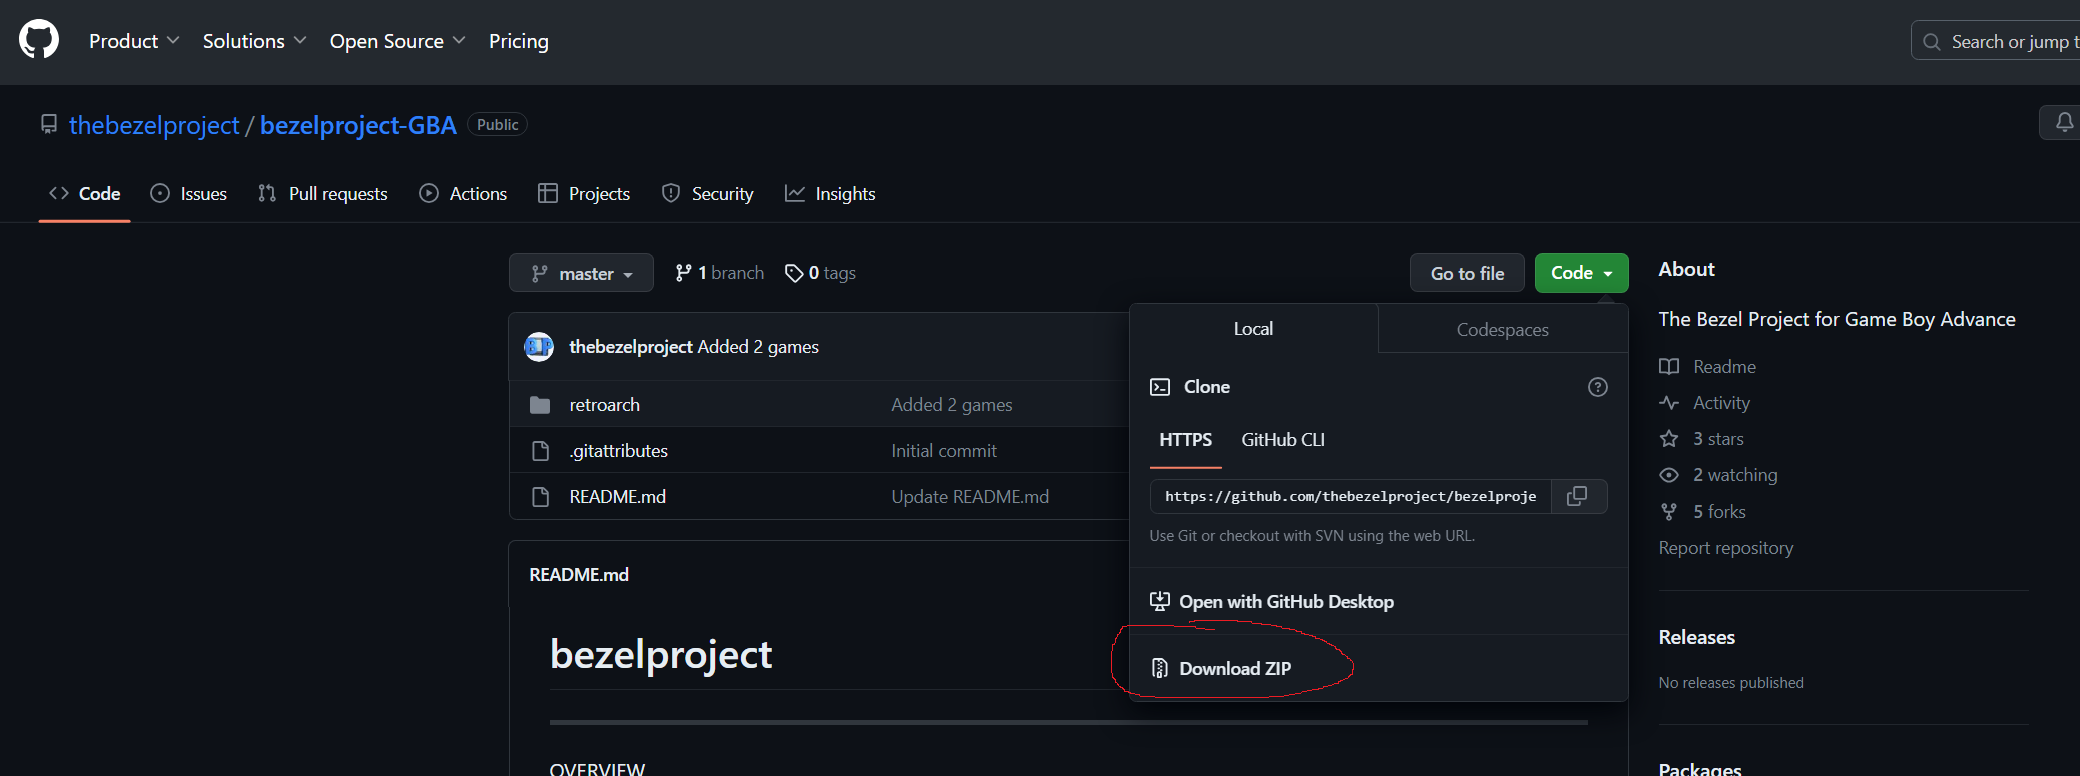View the 0 tags link

[821, 273]
